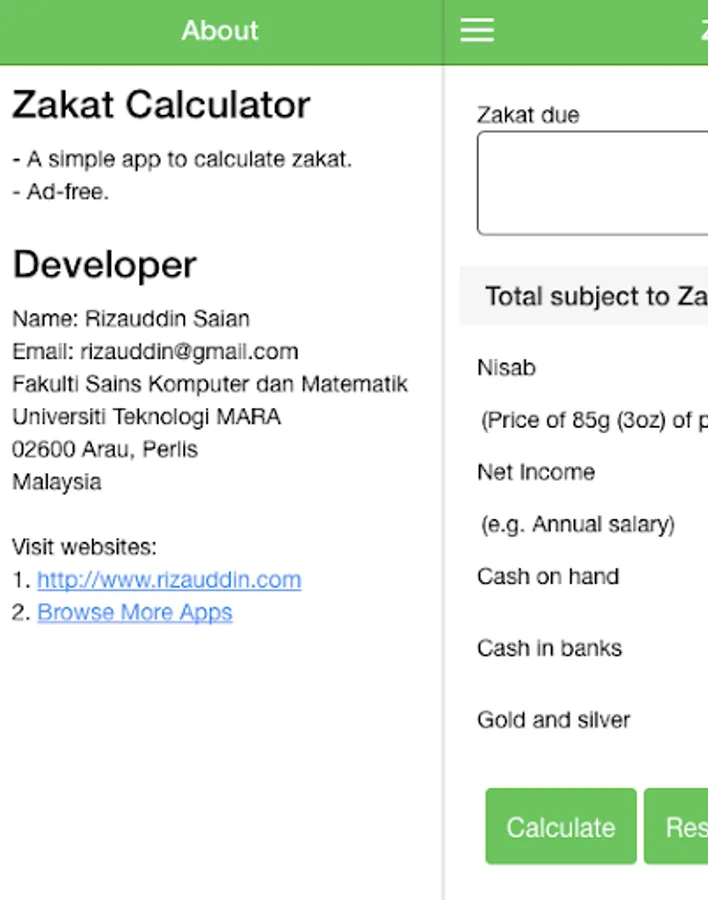Select the Cash in banks label
Screen dimensions: 708x900
549,648
